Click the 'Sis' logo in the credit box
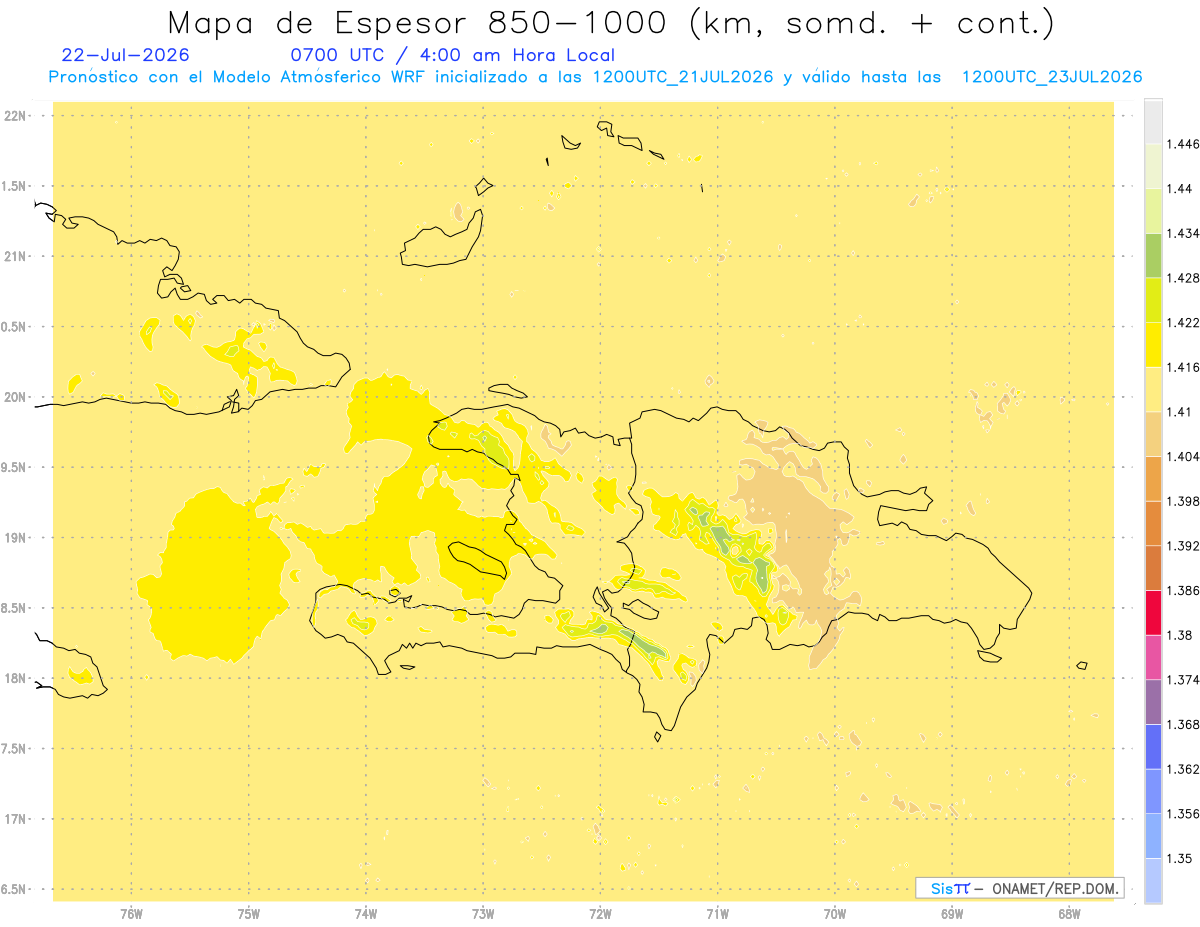The height and width of the screenshot is (927, 1200). pos(942,888)
